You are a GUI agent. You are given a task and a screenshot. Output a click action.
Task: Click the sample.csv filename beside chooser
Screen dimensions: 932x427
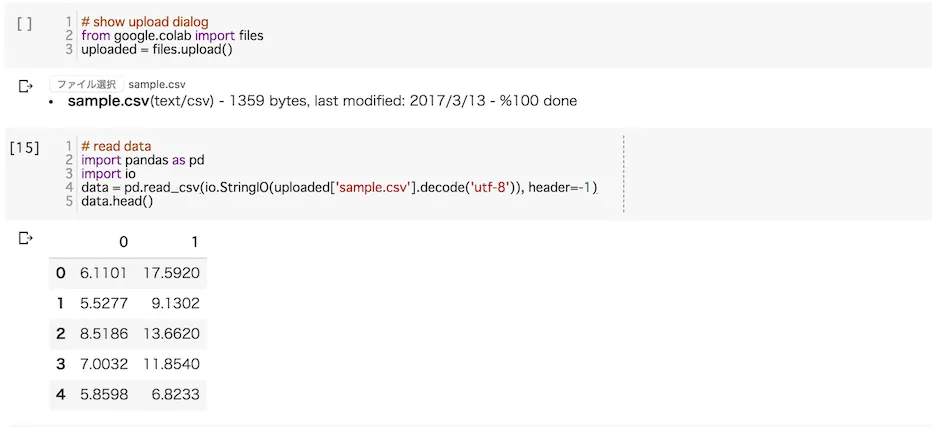pos(157,85)
